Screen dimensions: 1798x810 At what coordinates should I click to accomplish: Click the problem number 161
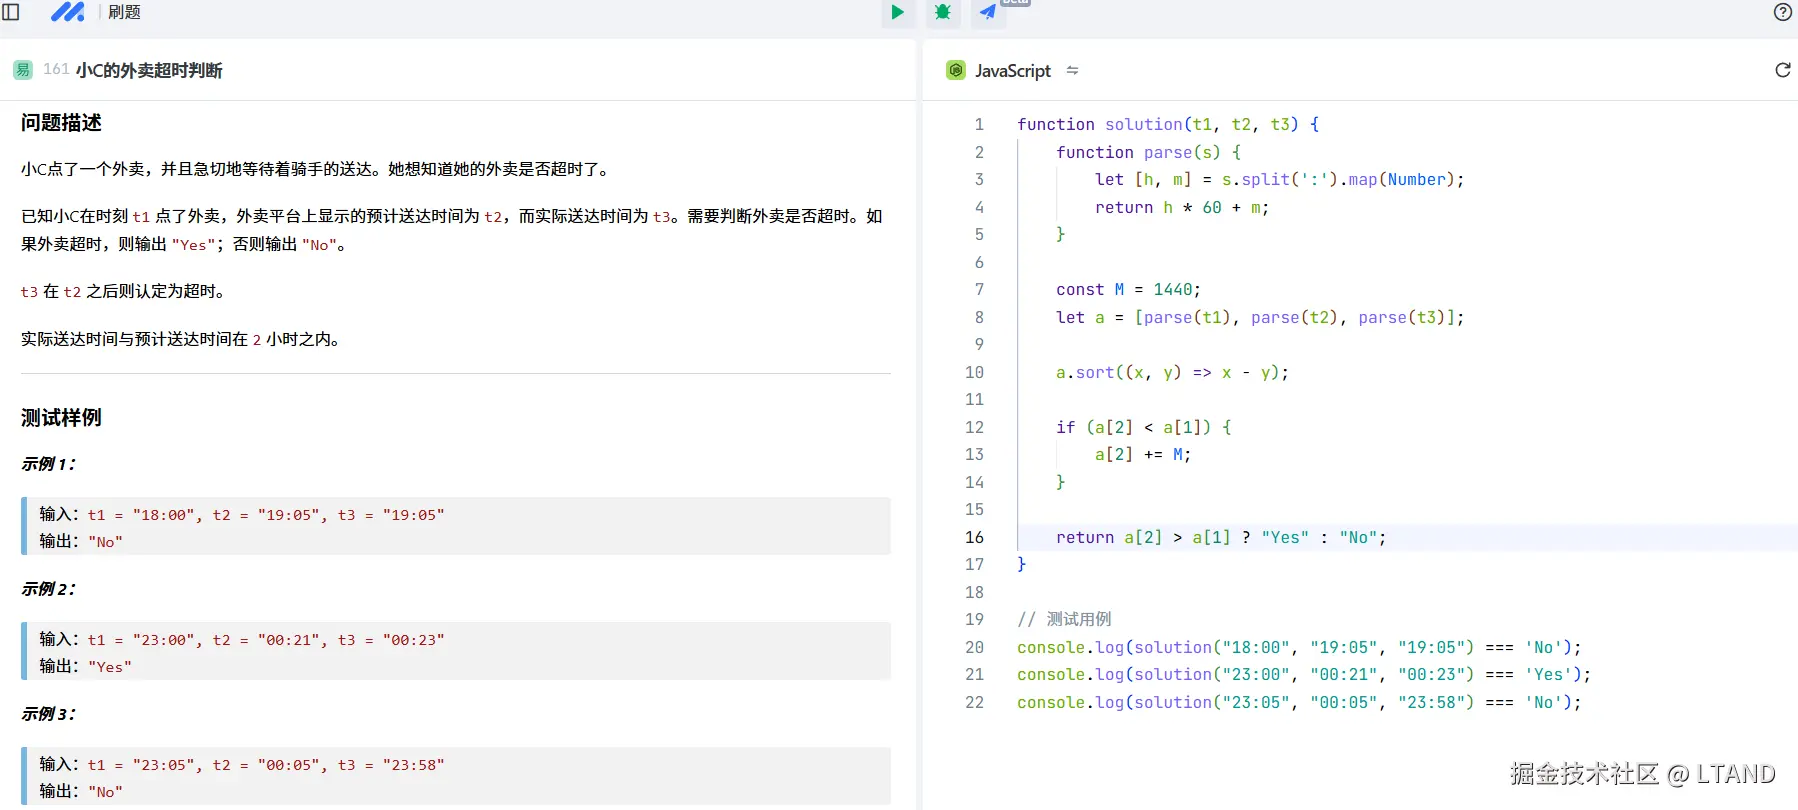click(56, 69)
